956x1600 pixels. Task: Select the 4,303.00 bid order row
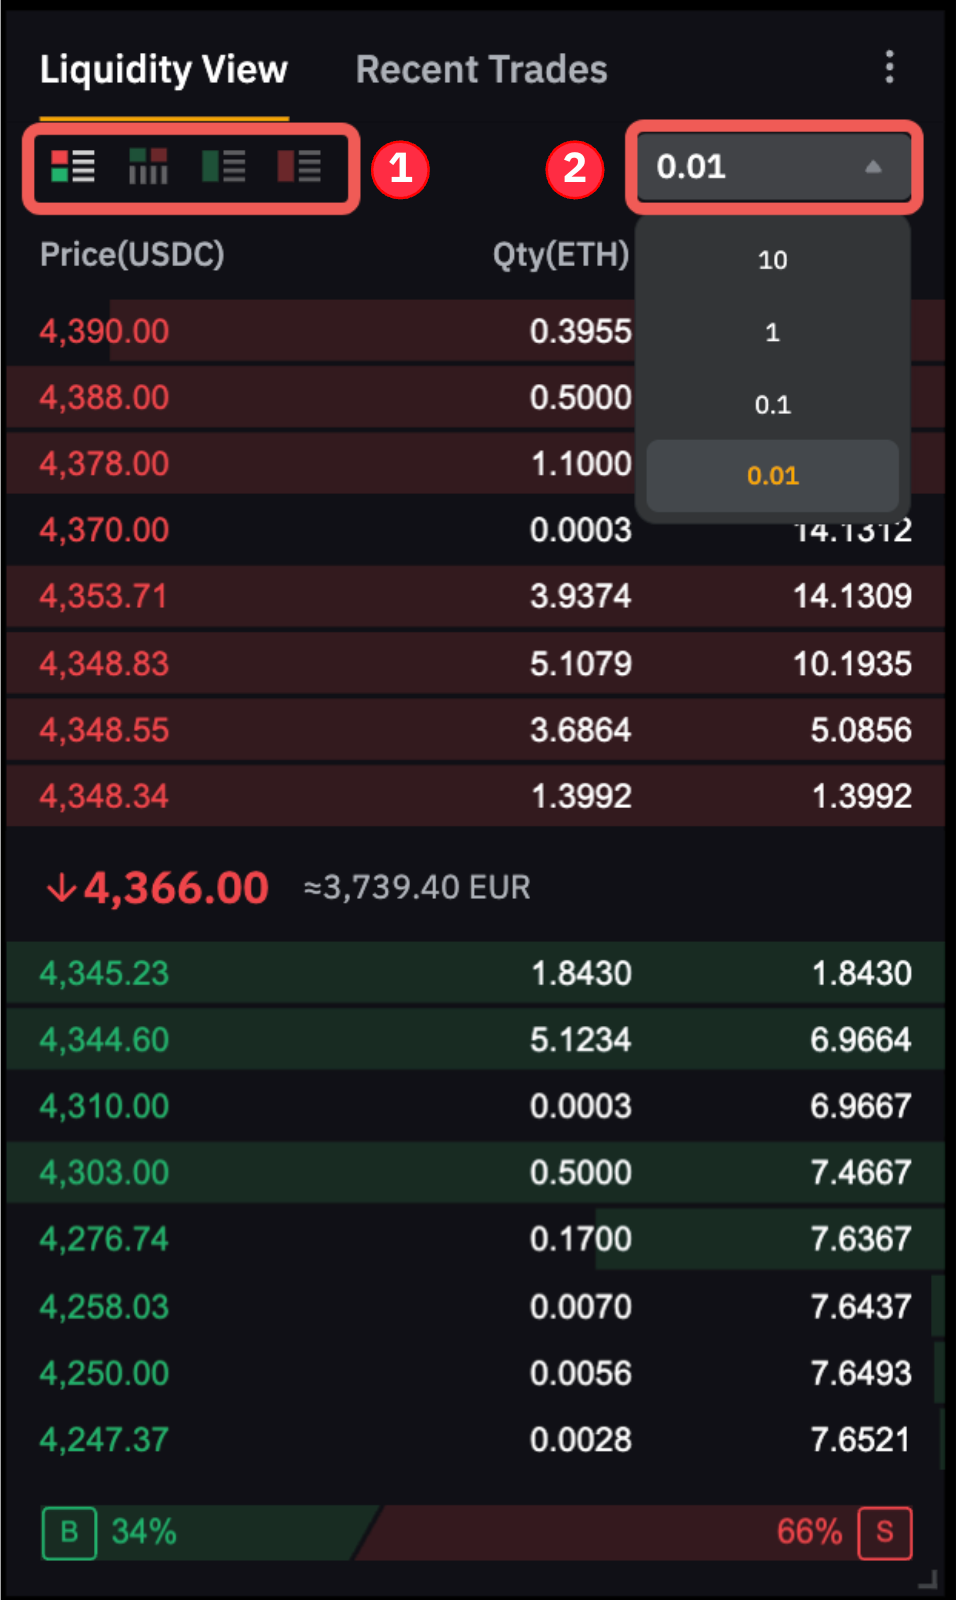click(475, 1173)
